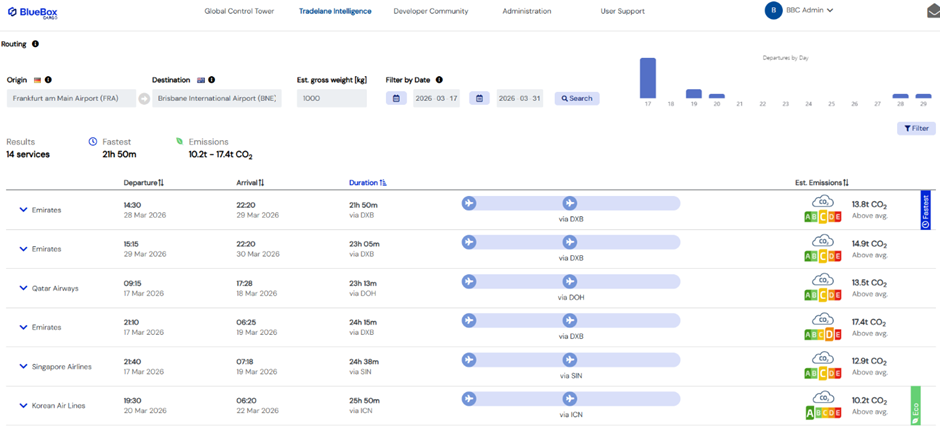Open Global Control Tower menu
Viewport: 940px width, 426px height.
(x=239, y=11)
